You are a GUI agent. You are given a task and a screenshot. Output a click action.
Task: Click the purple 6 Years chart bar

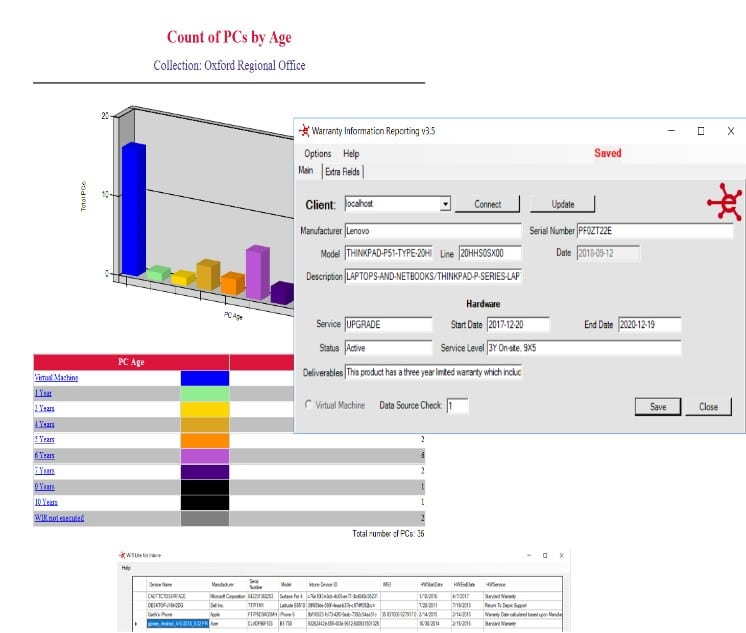tap(257, 272)
